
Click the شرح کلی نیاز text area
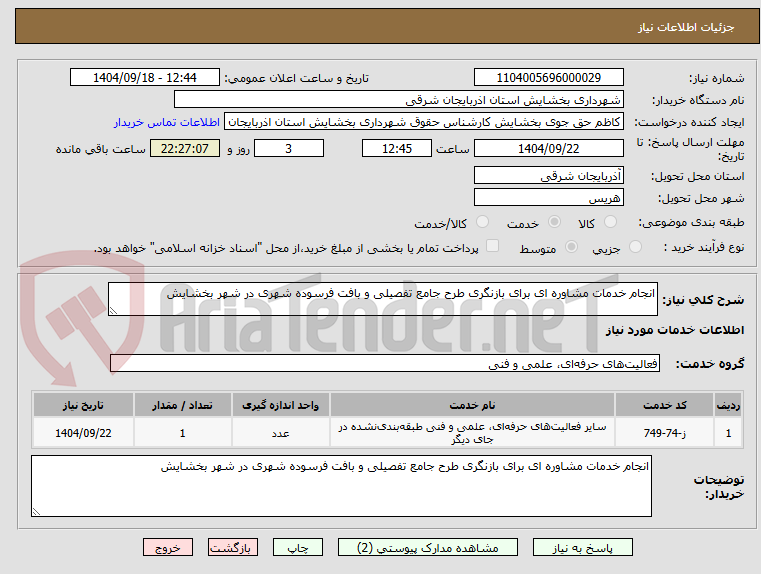382,299
